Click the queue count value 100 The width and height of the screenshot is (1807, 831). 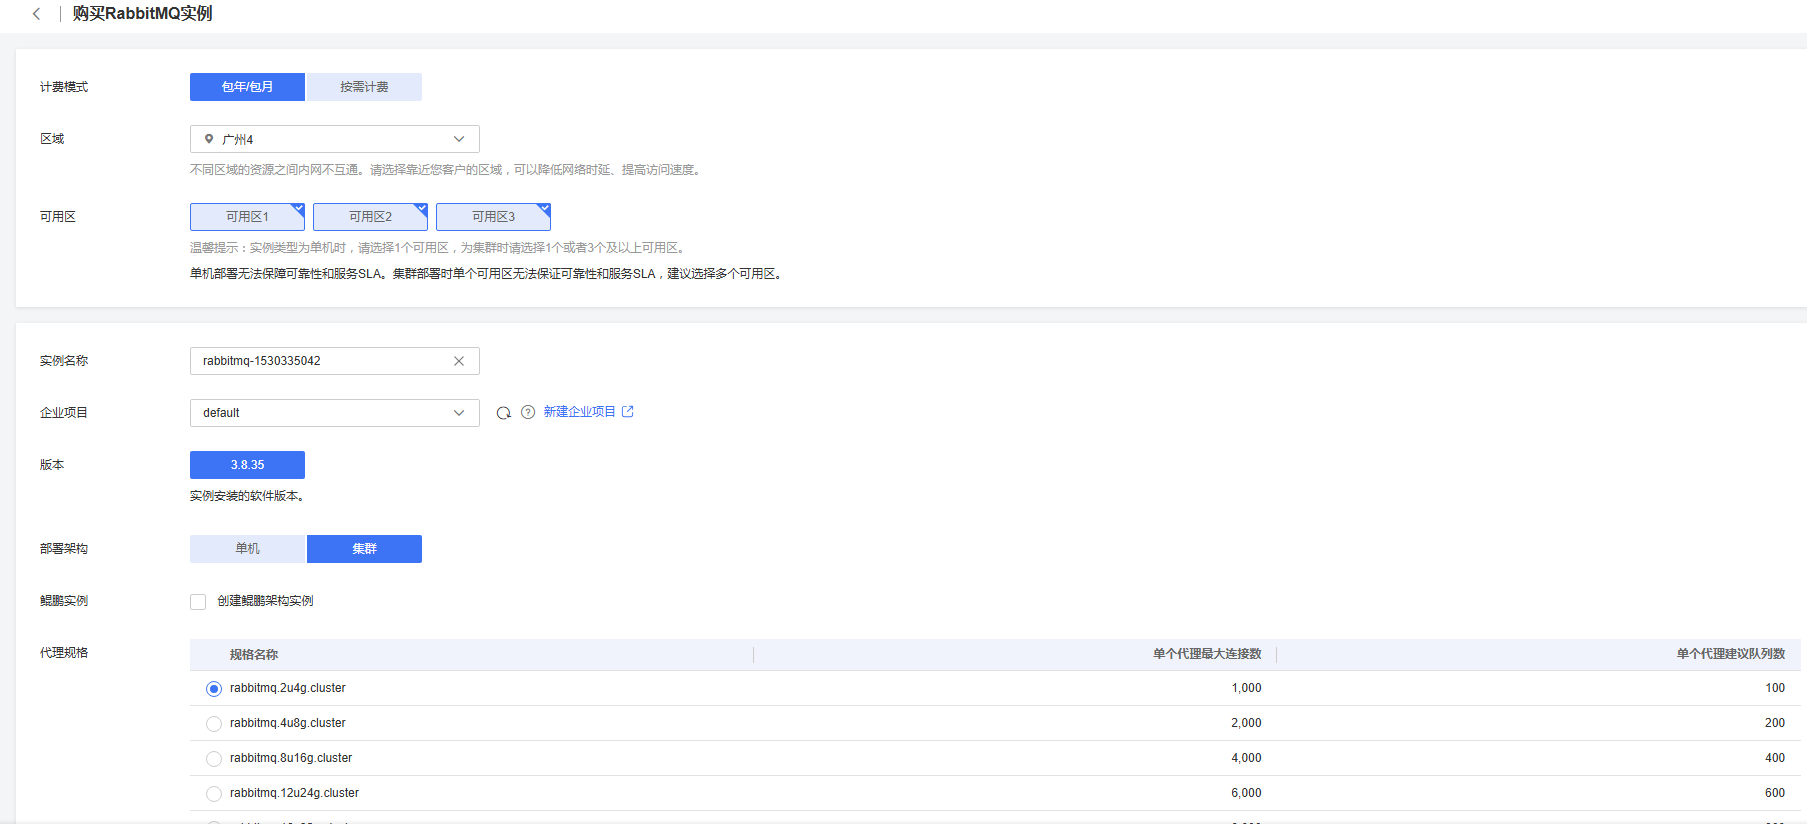pyautogui.click(x=1775, y=688)
